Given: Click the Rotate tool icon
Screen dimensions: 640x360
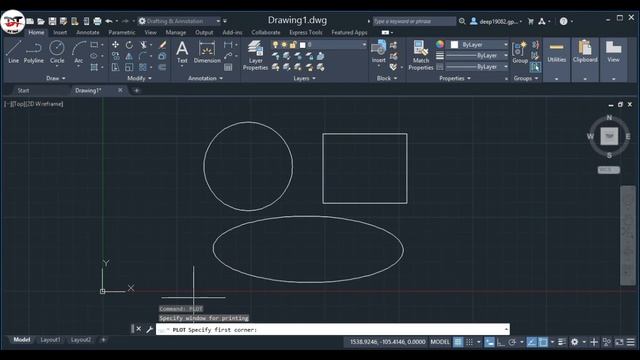Looking at the screenshot, I should tap(129, 44).
